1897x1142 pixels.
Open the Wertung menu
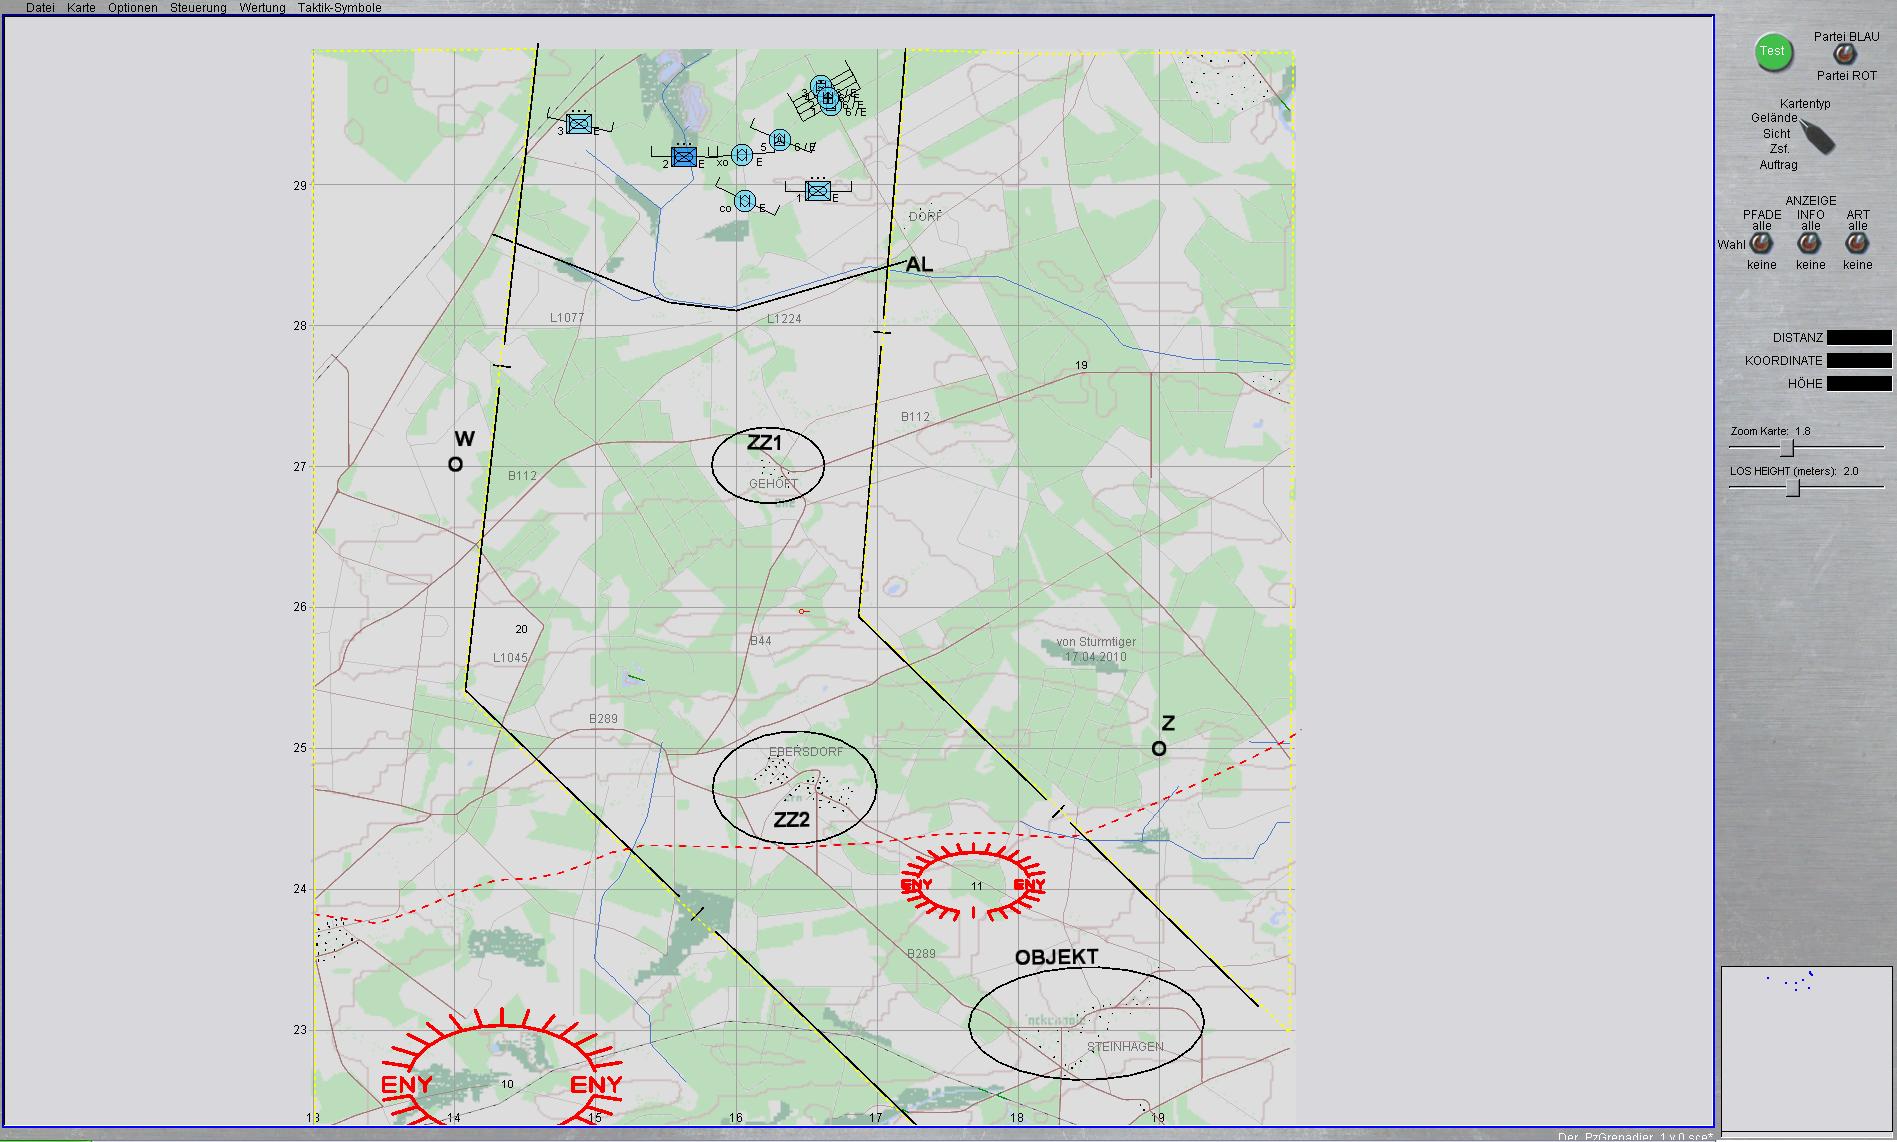click(x=262, y=8)
